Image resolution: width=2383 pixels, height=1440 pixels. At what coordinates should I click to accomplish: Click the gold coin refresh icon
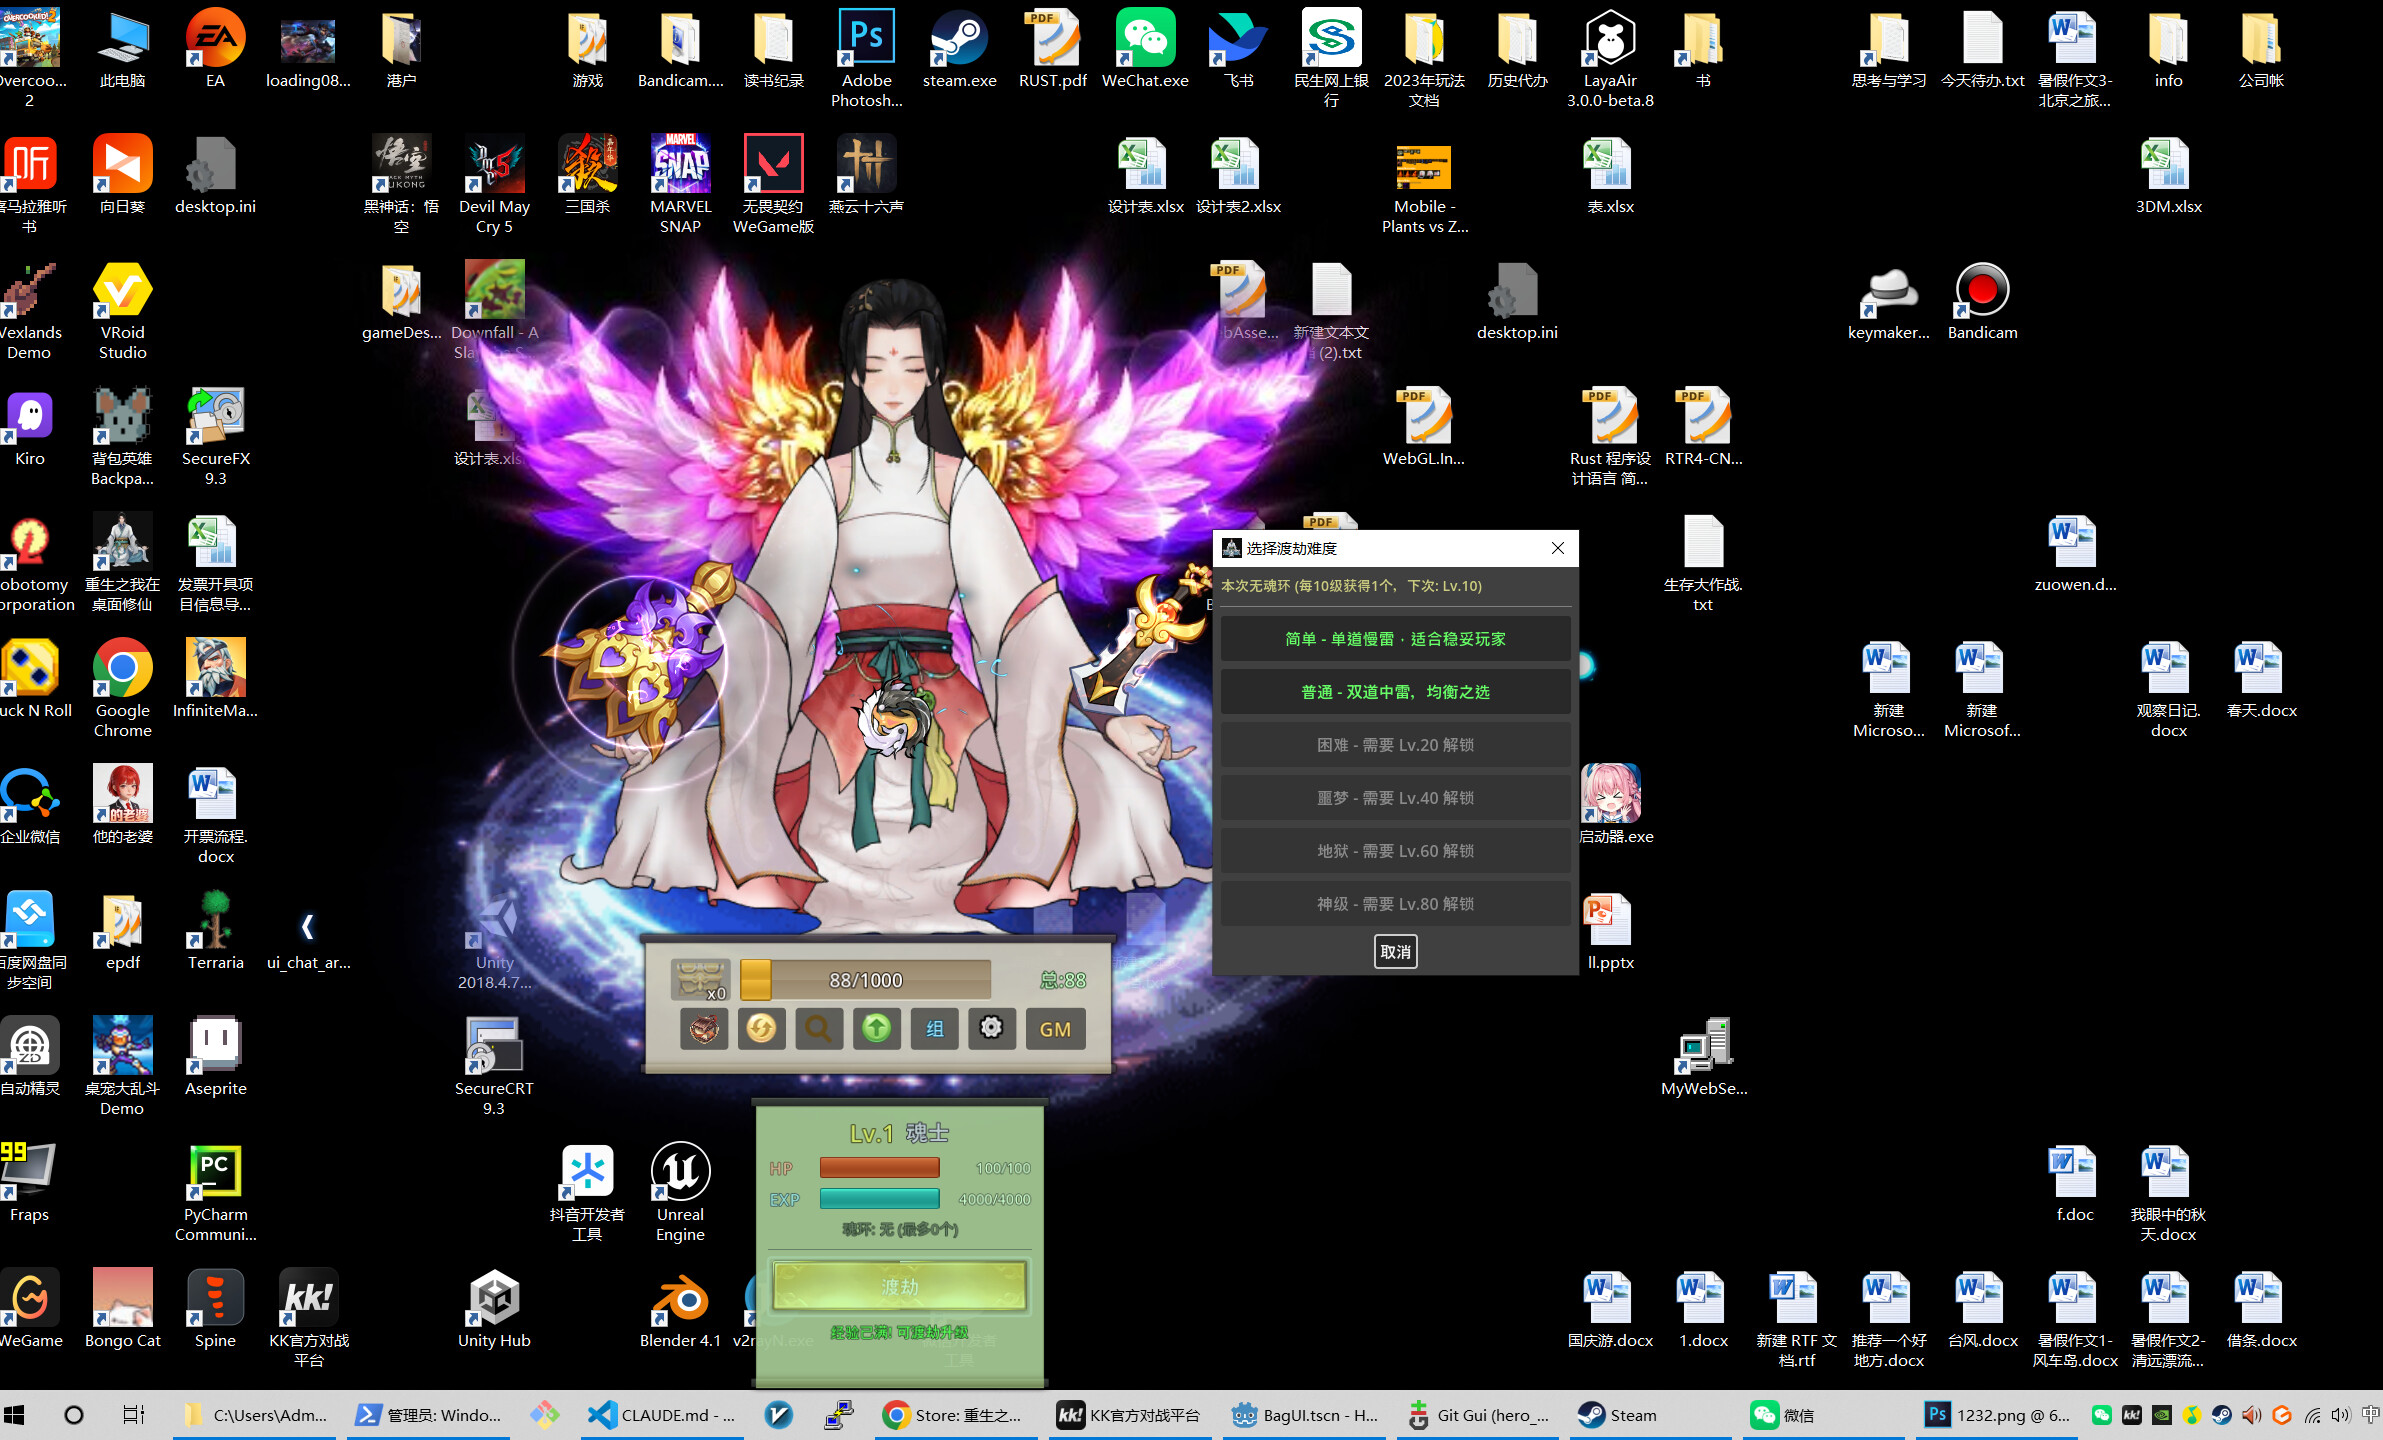(761, 1028)
